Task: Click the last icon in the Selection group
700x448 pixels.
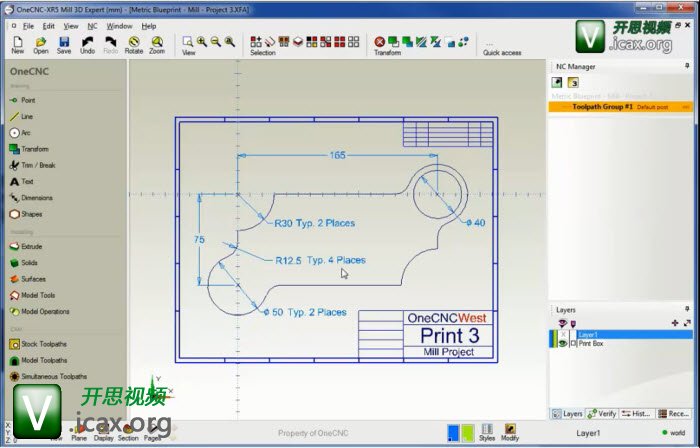Action: [354, 42]
